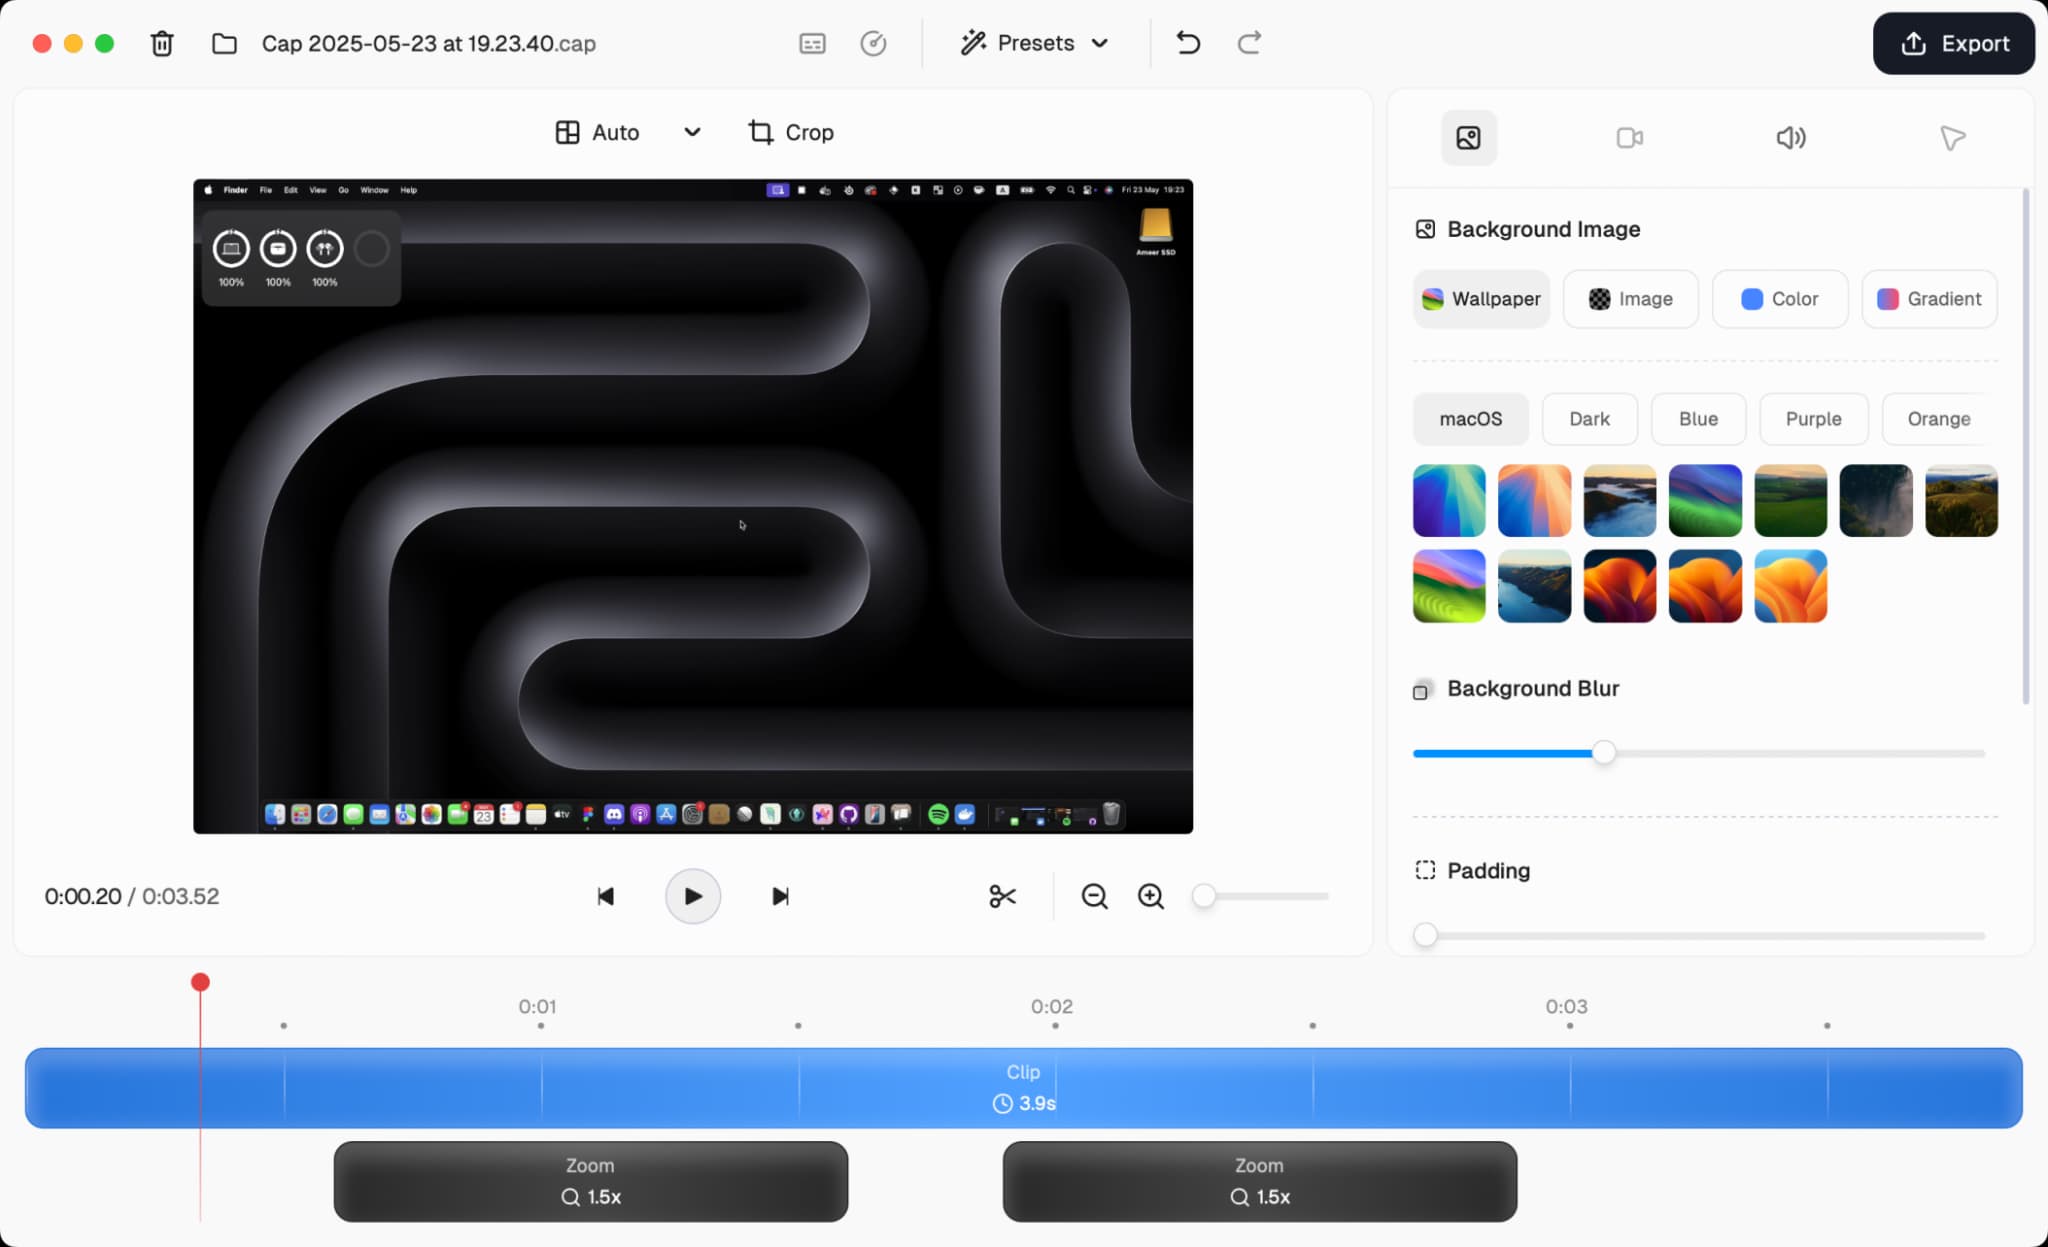
Task: Select the Purple wallpaper category
Action: [x=1812, y=419]
